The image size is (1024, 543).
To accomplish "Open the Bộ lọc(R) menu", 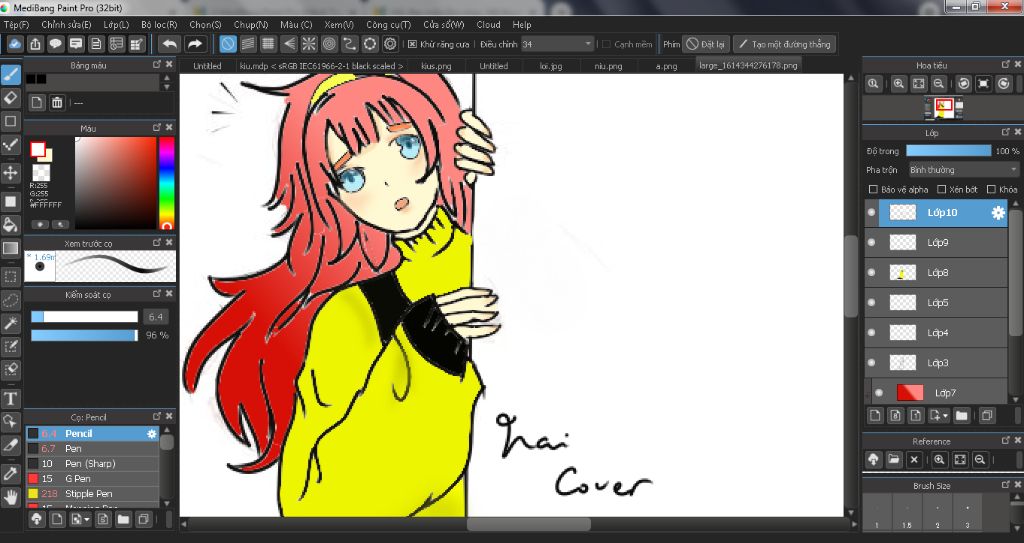I will point(159,24).
